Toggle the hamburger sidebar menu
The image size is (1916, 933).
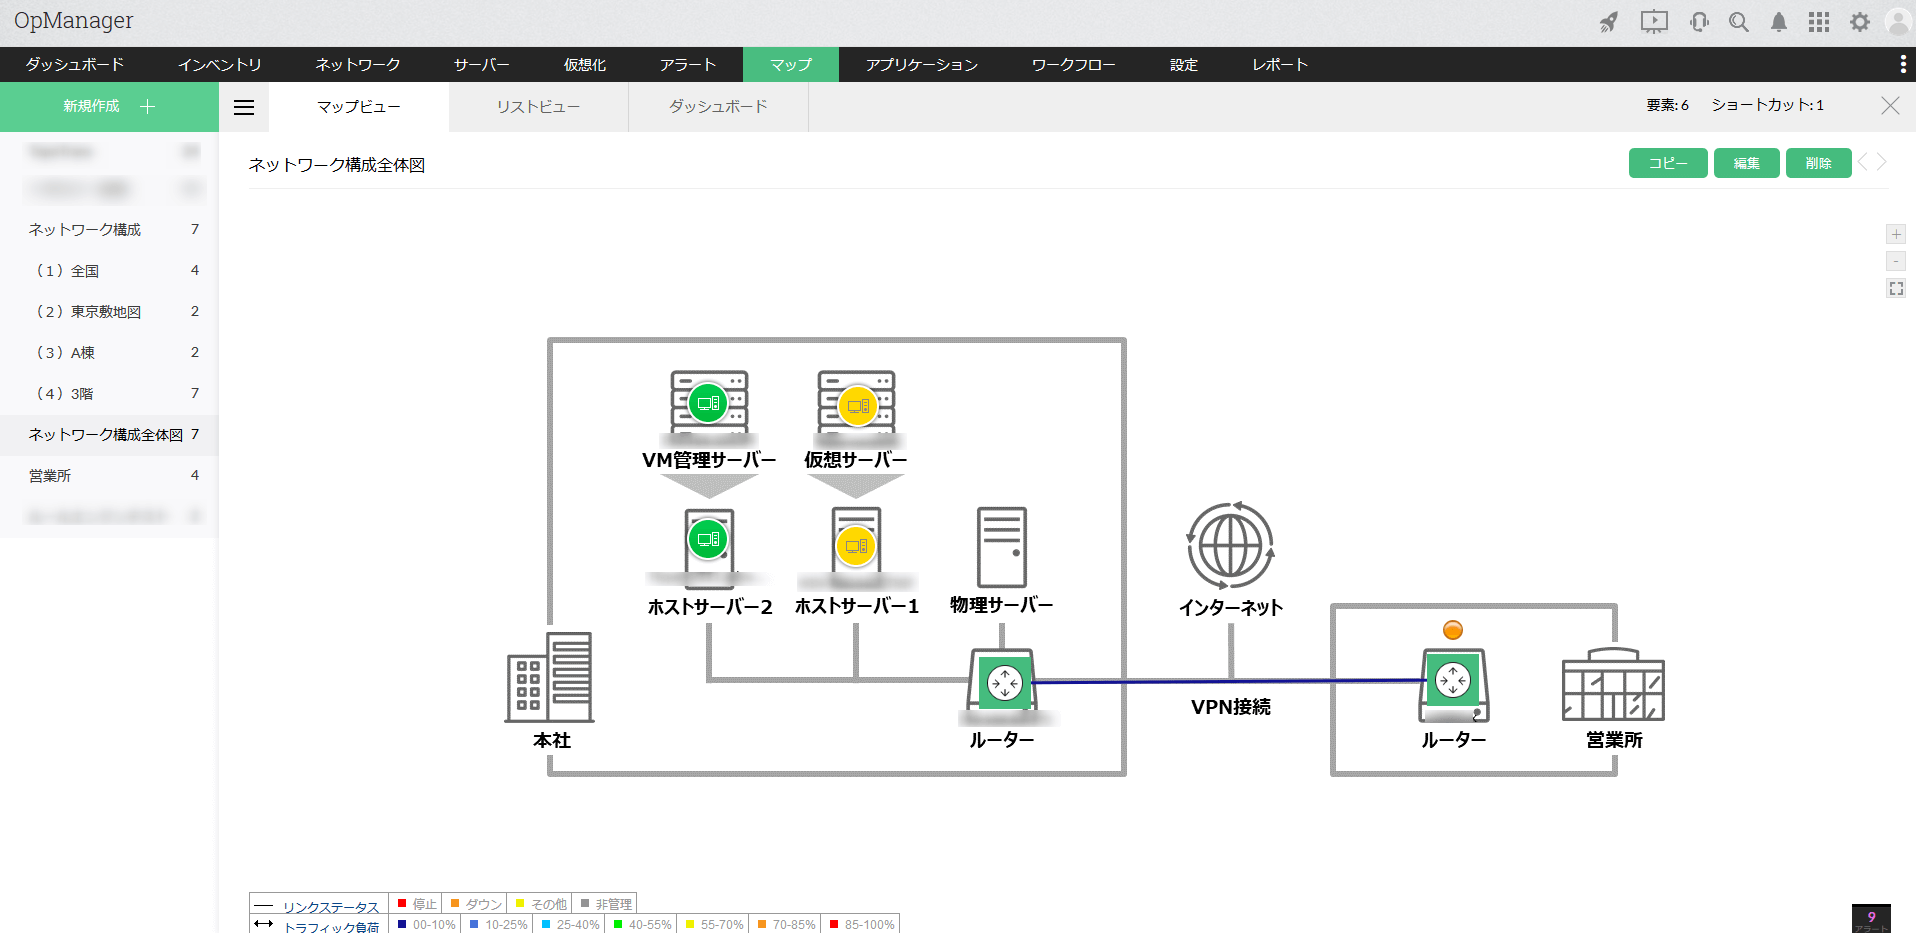(x=244, y=107)
